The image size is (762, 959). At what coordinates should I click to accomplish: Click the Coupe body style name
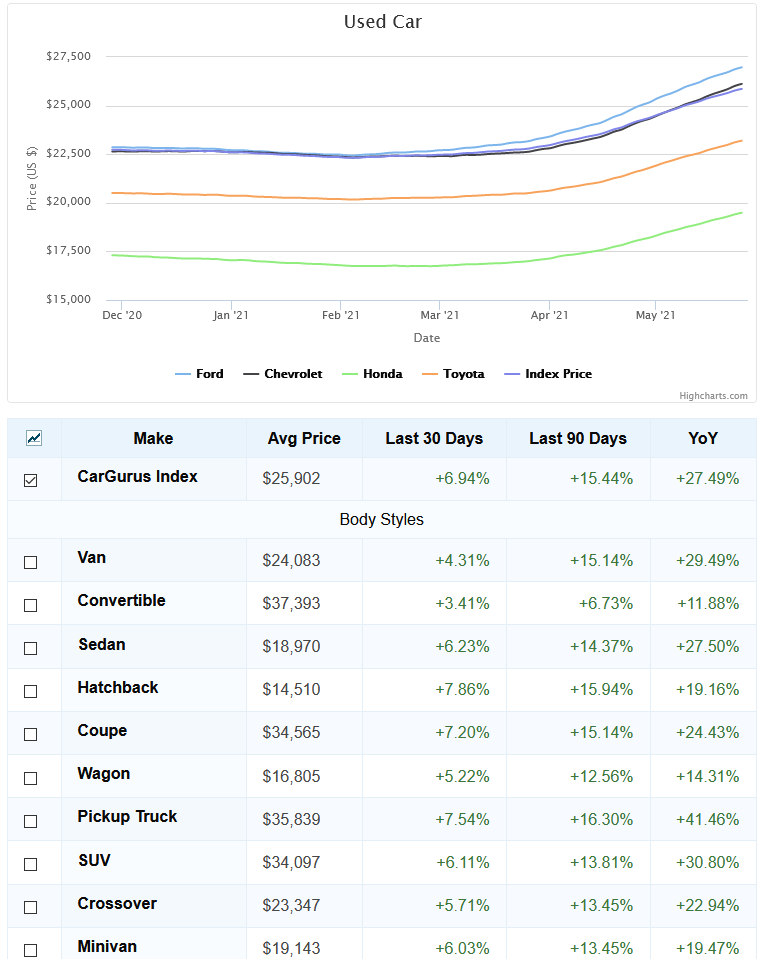102,730
